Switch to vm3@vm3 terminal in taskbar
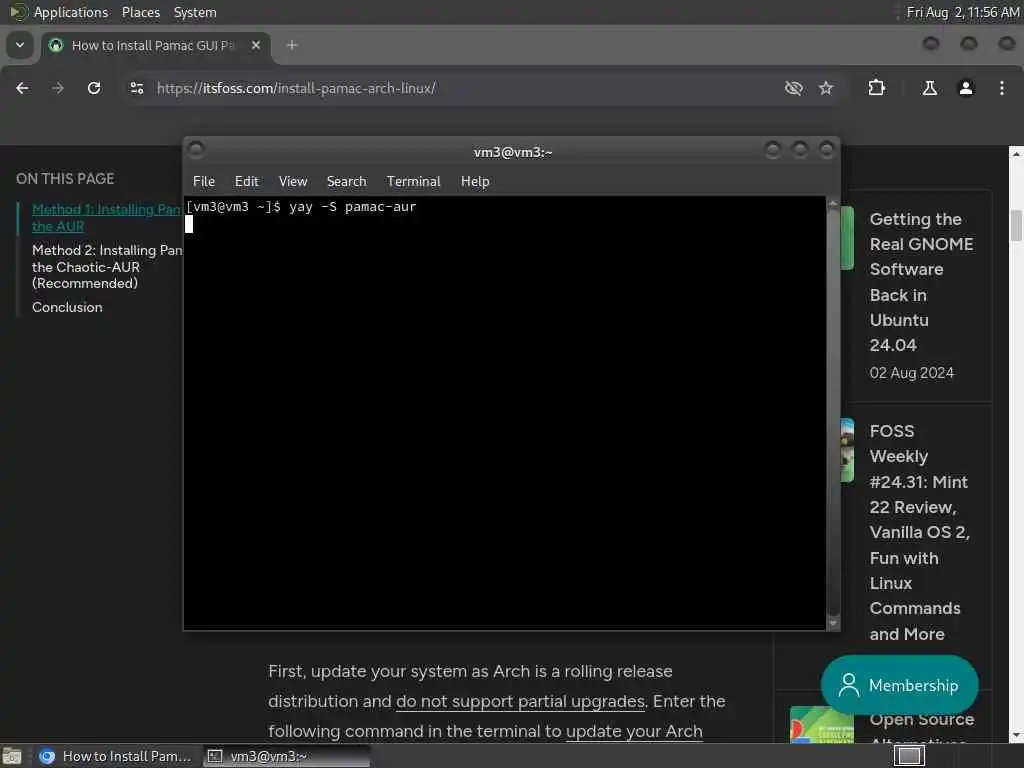Viewport: 1024px width, 768px height. (x=286, y=756)
